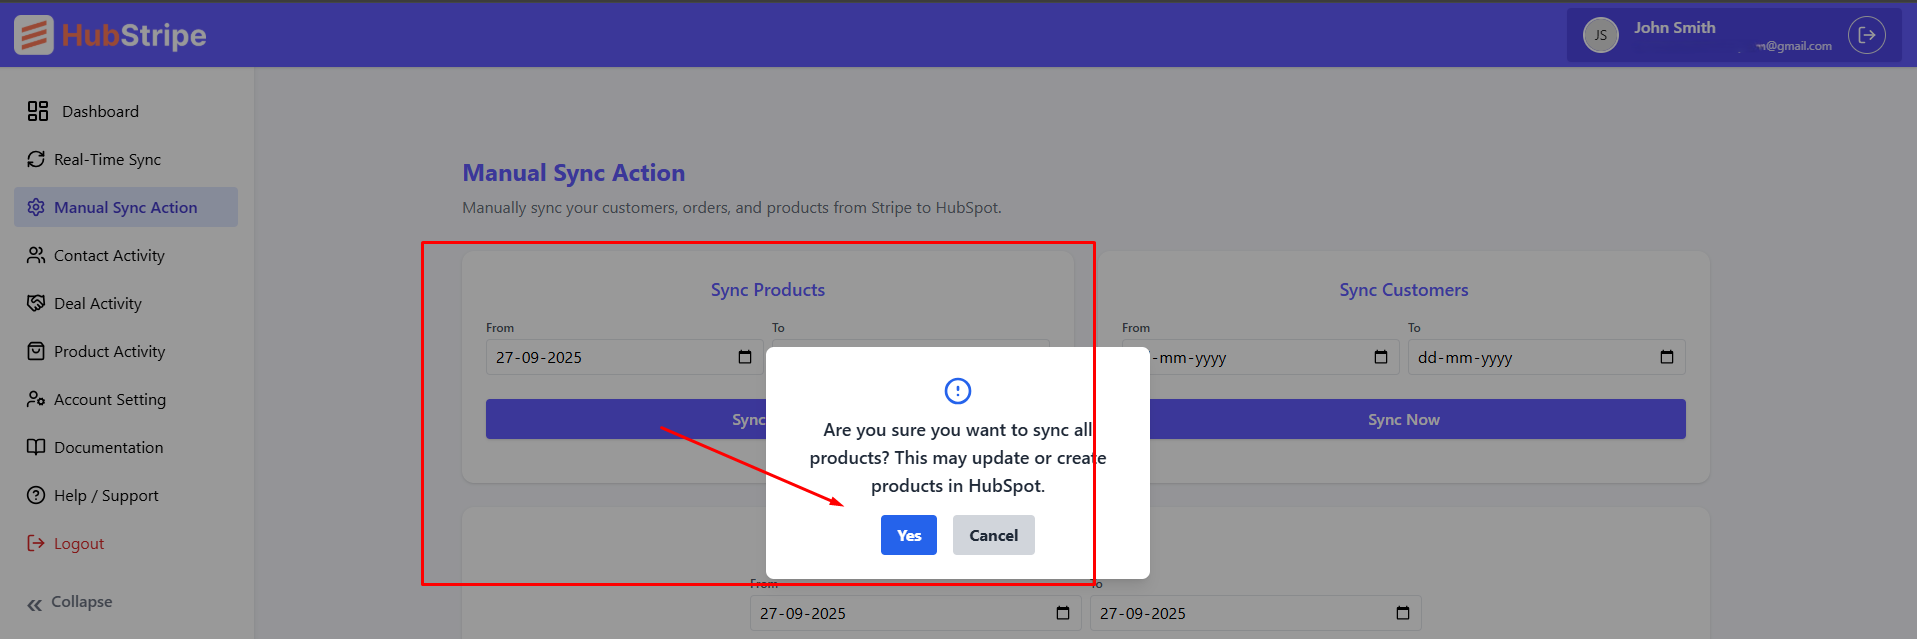Open calendar picker for Sync Customers From date
The image size is (1917, 639).
(1381, 357)
